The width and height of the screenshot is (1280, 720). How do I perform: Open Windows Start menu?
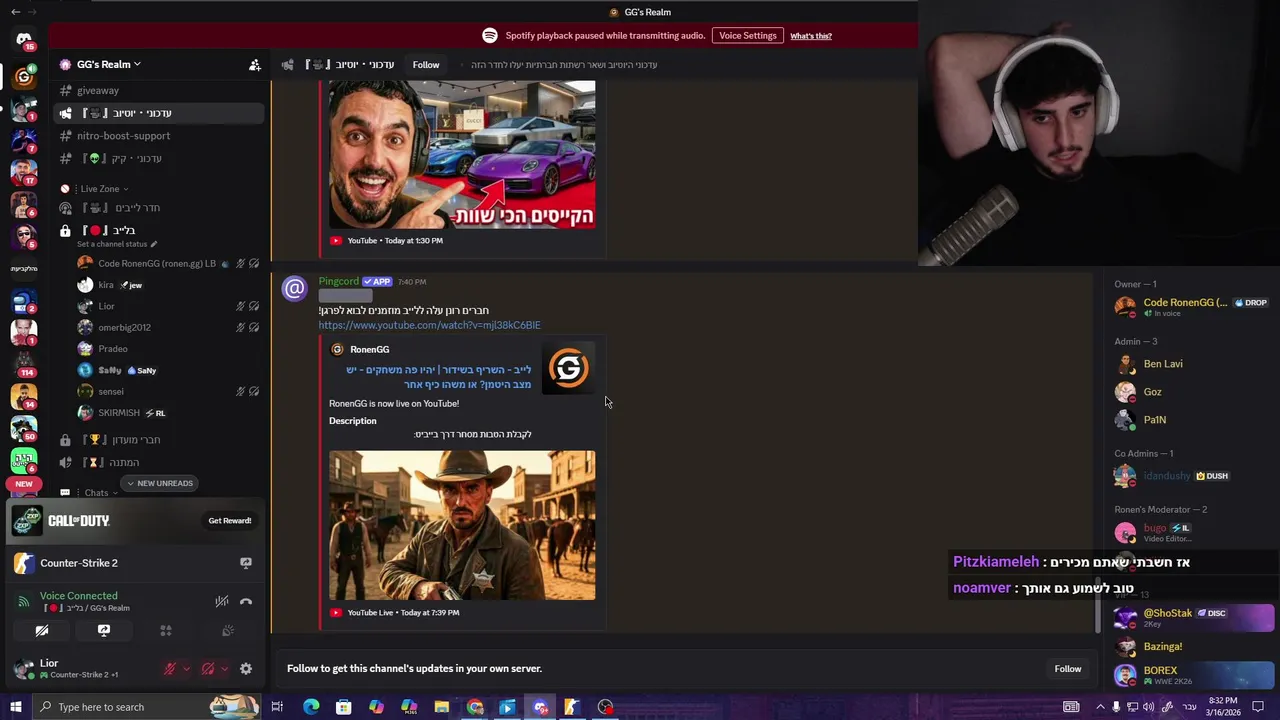click(15, 707)
